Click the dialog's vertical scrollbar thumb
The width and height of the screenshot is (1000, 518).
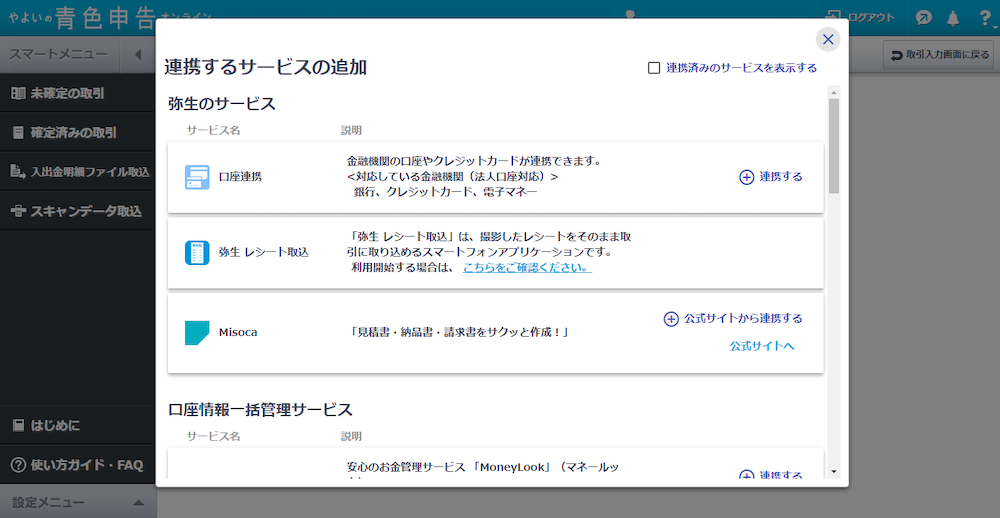[834, 145]
